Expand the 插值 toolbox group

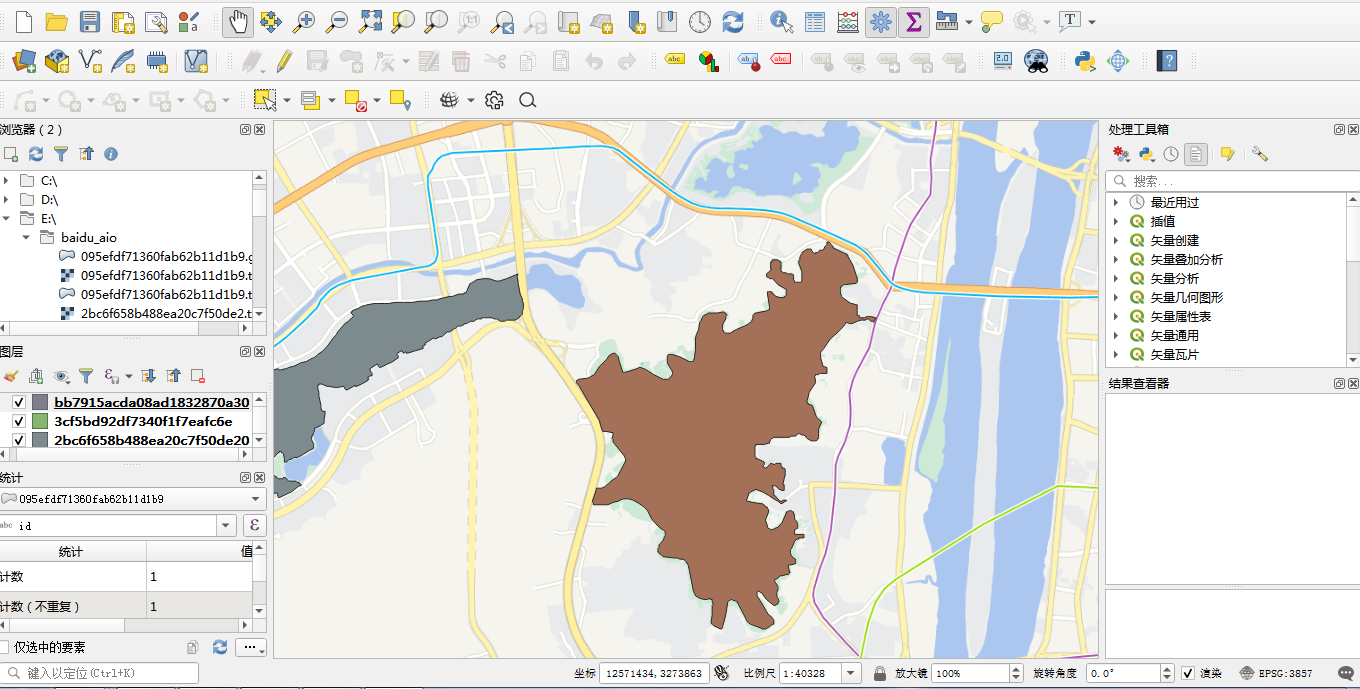pos(1116,221)
